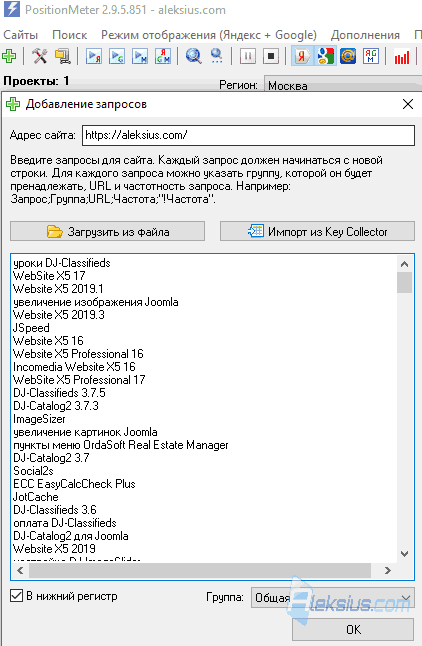The height and width of the screenshot is (646, 422).
Task: Click the 'Адрес сайта' URL input field
Action: [249, 135]
